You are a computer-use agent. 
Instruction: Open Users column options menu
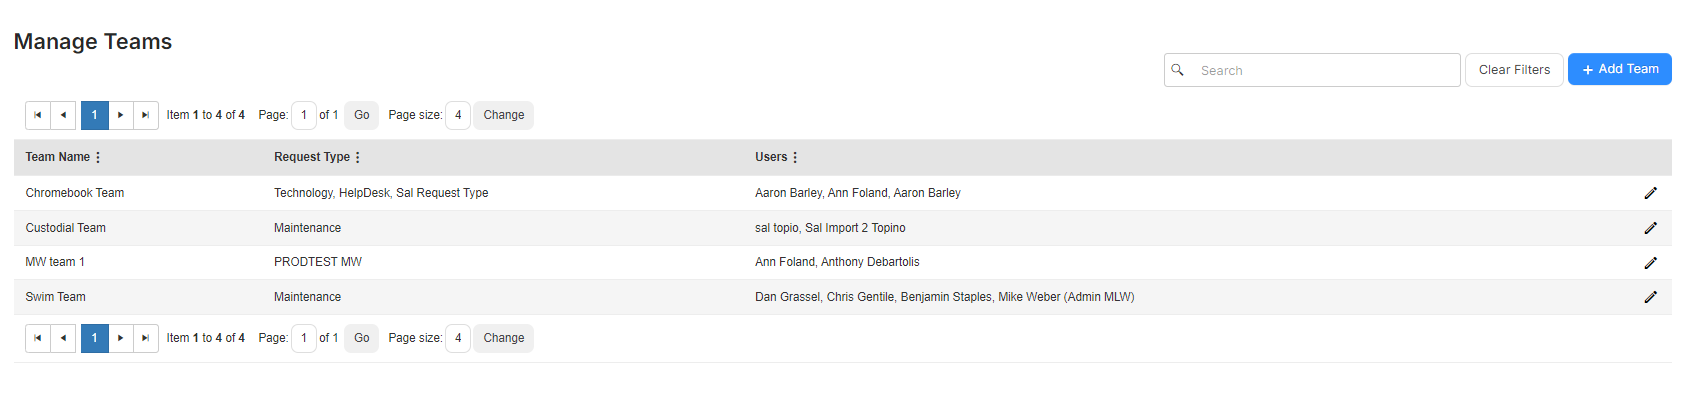795,157
